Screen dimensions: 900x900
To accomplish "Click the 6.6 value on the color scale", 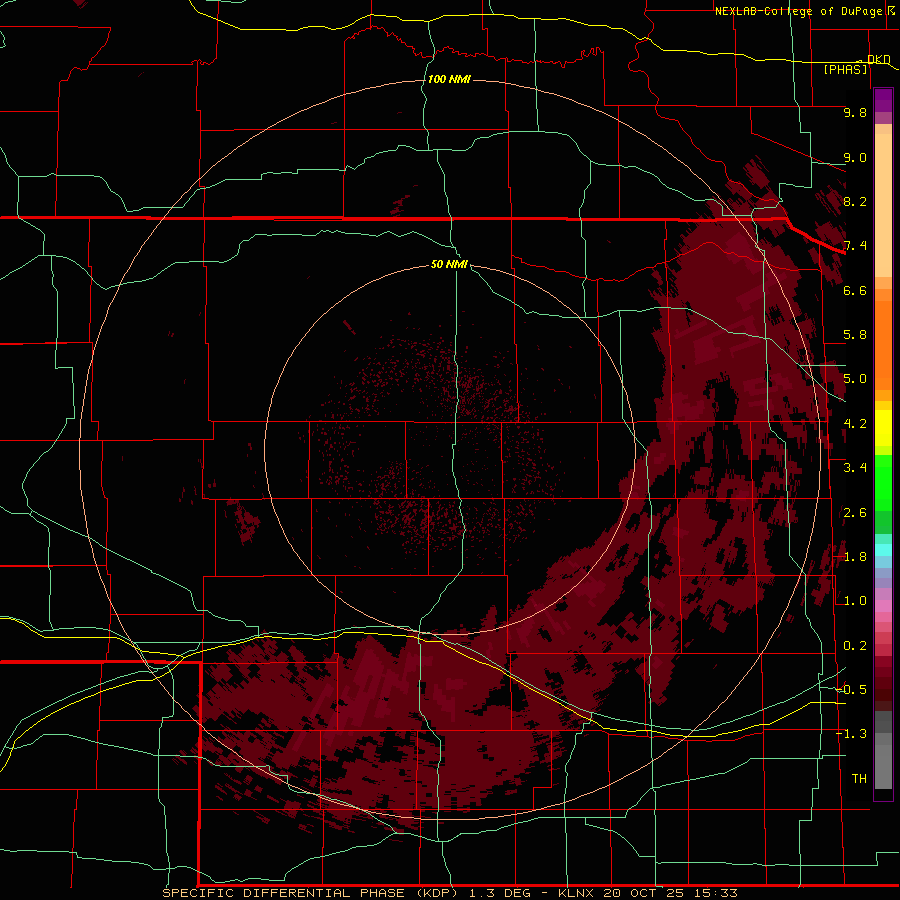I will (x=855, y=290).
